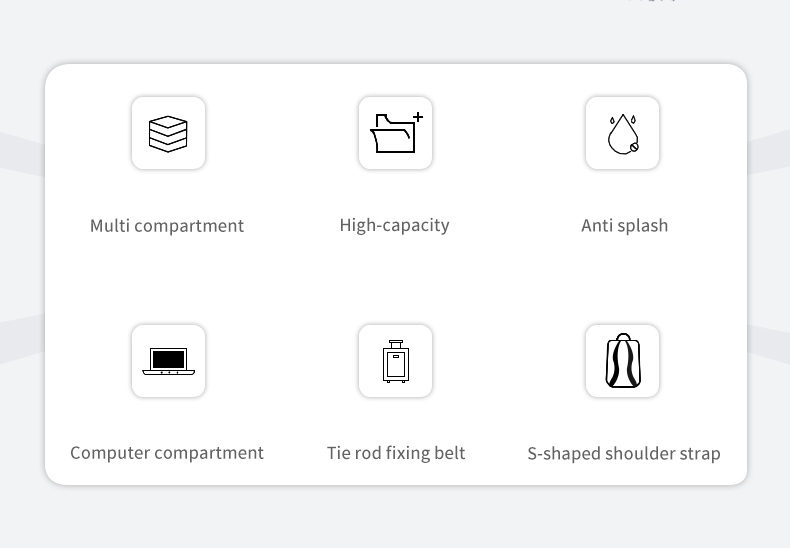Click the small crossed circle on the droplet icon
The width and height of the screenshot is (790, 548).
pos(634,147)
